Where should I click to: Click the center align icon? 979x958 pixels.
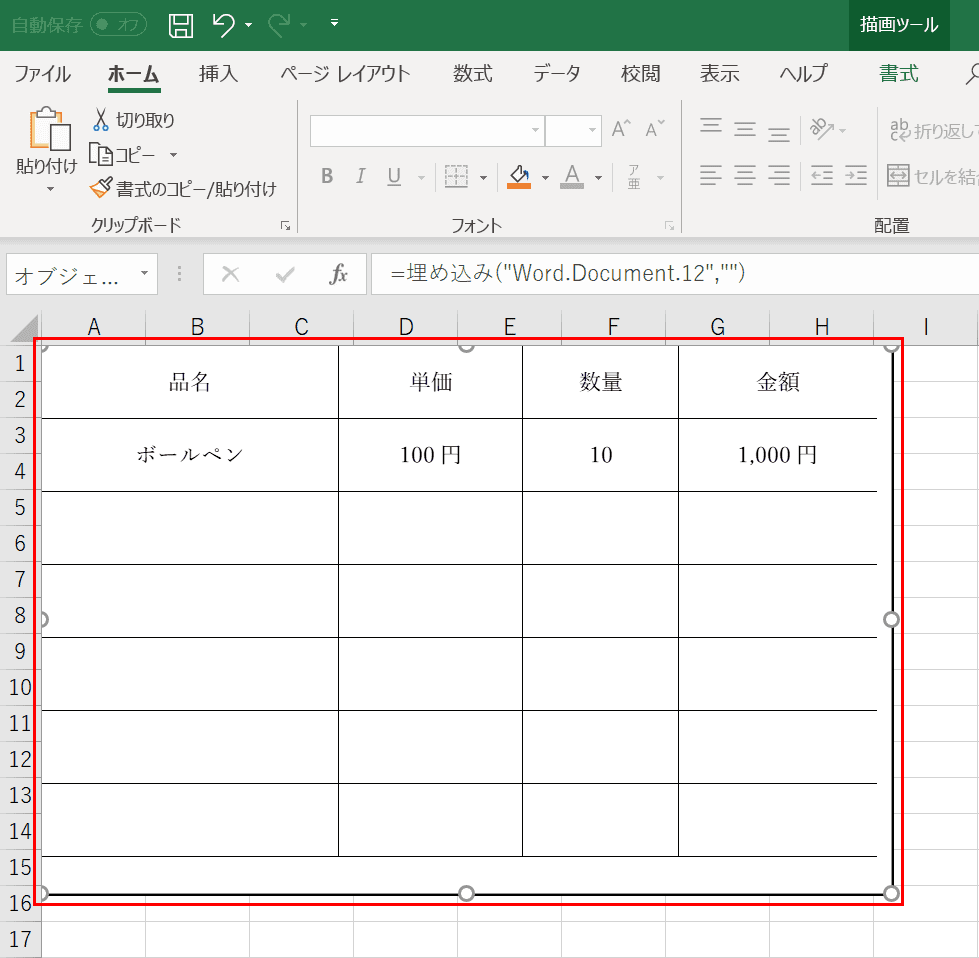tap(745, 176)
